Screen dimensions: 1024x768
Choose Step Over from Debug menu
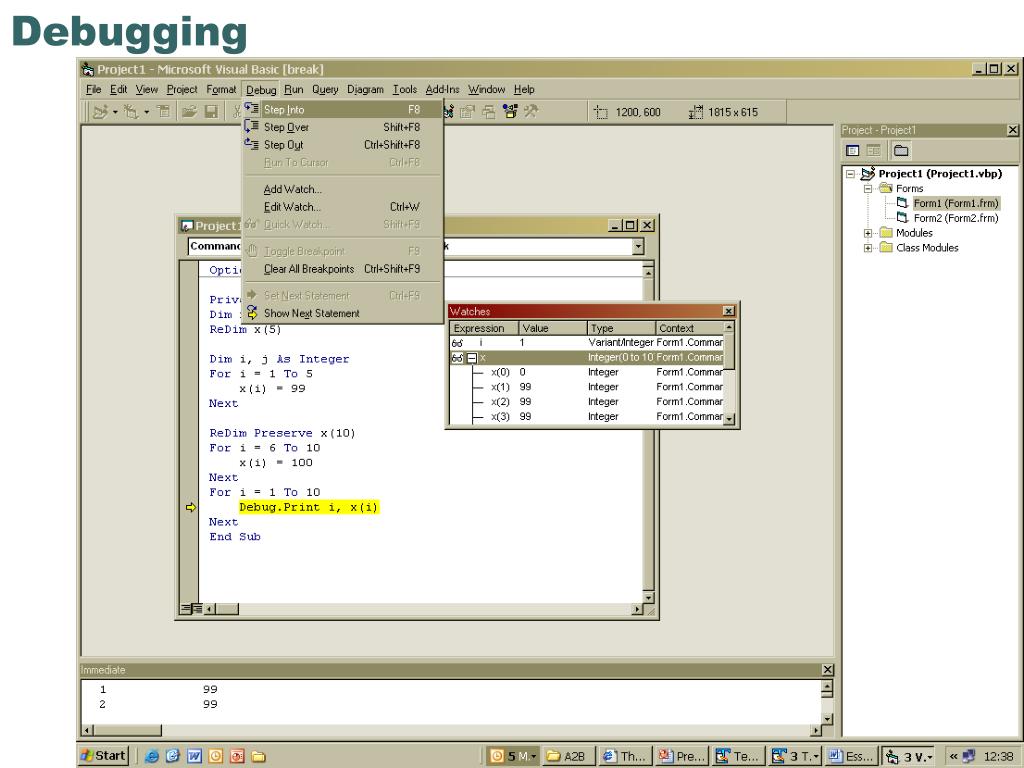[x=342, y=127]
